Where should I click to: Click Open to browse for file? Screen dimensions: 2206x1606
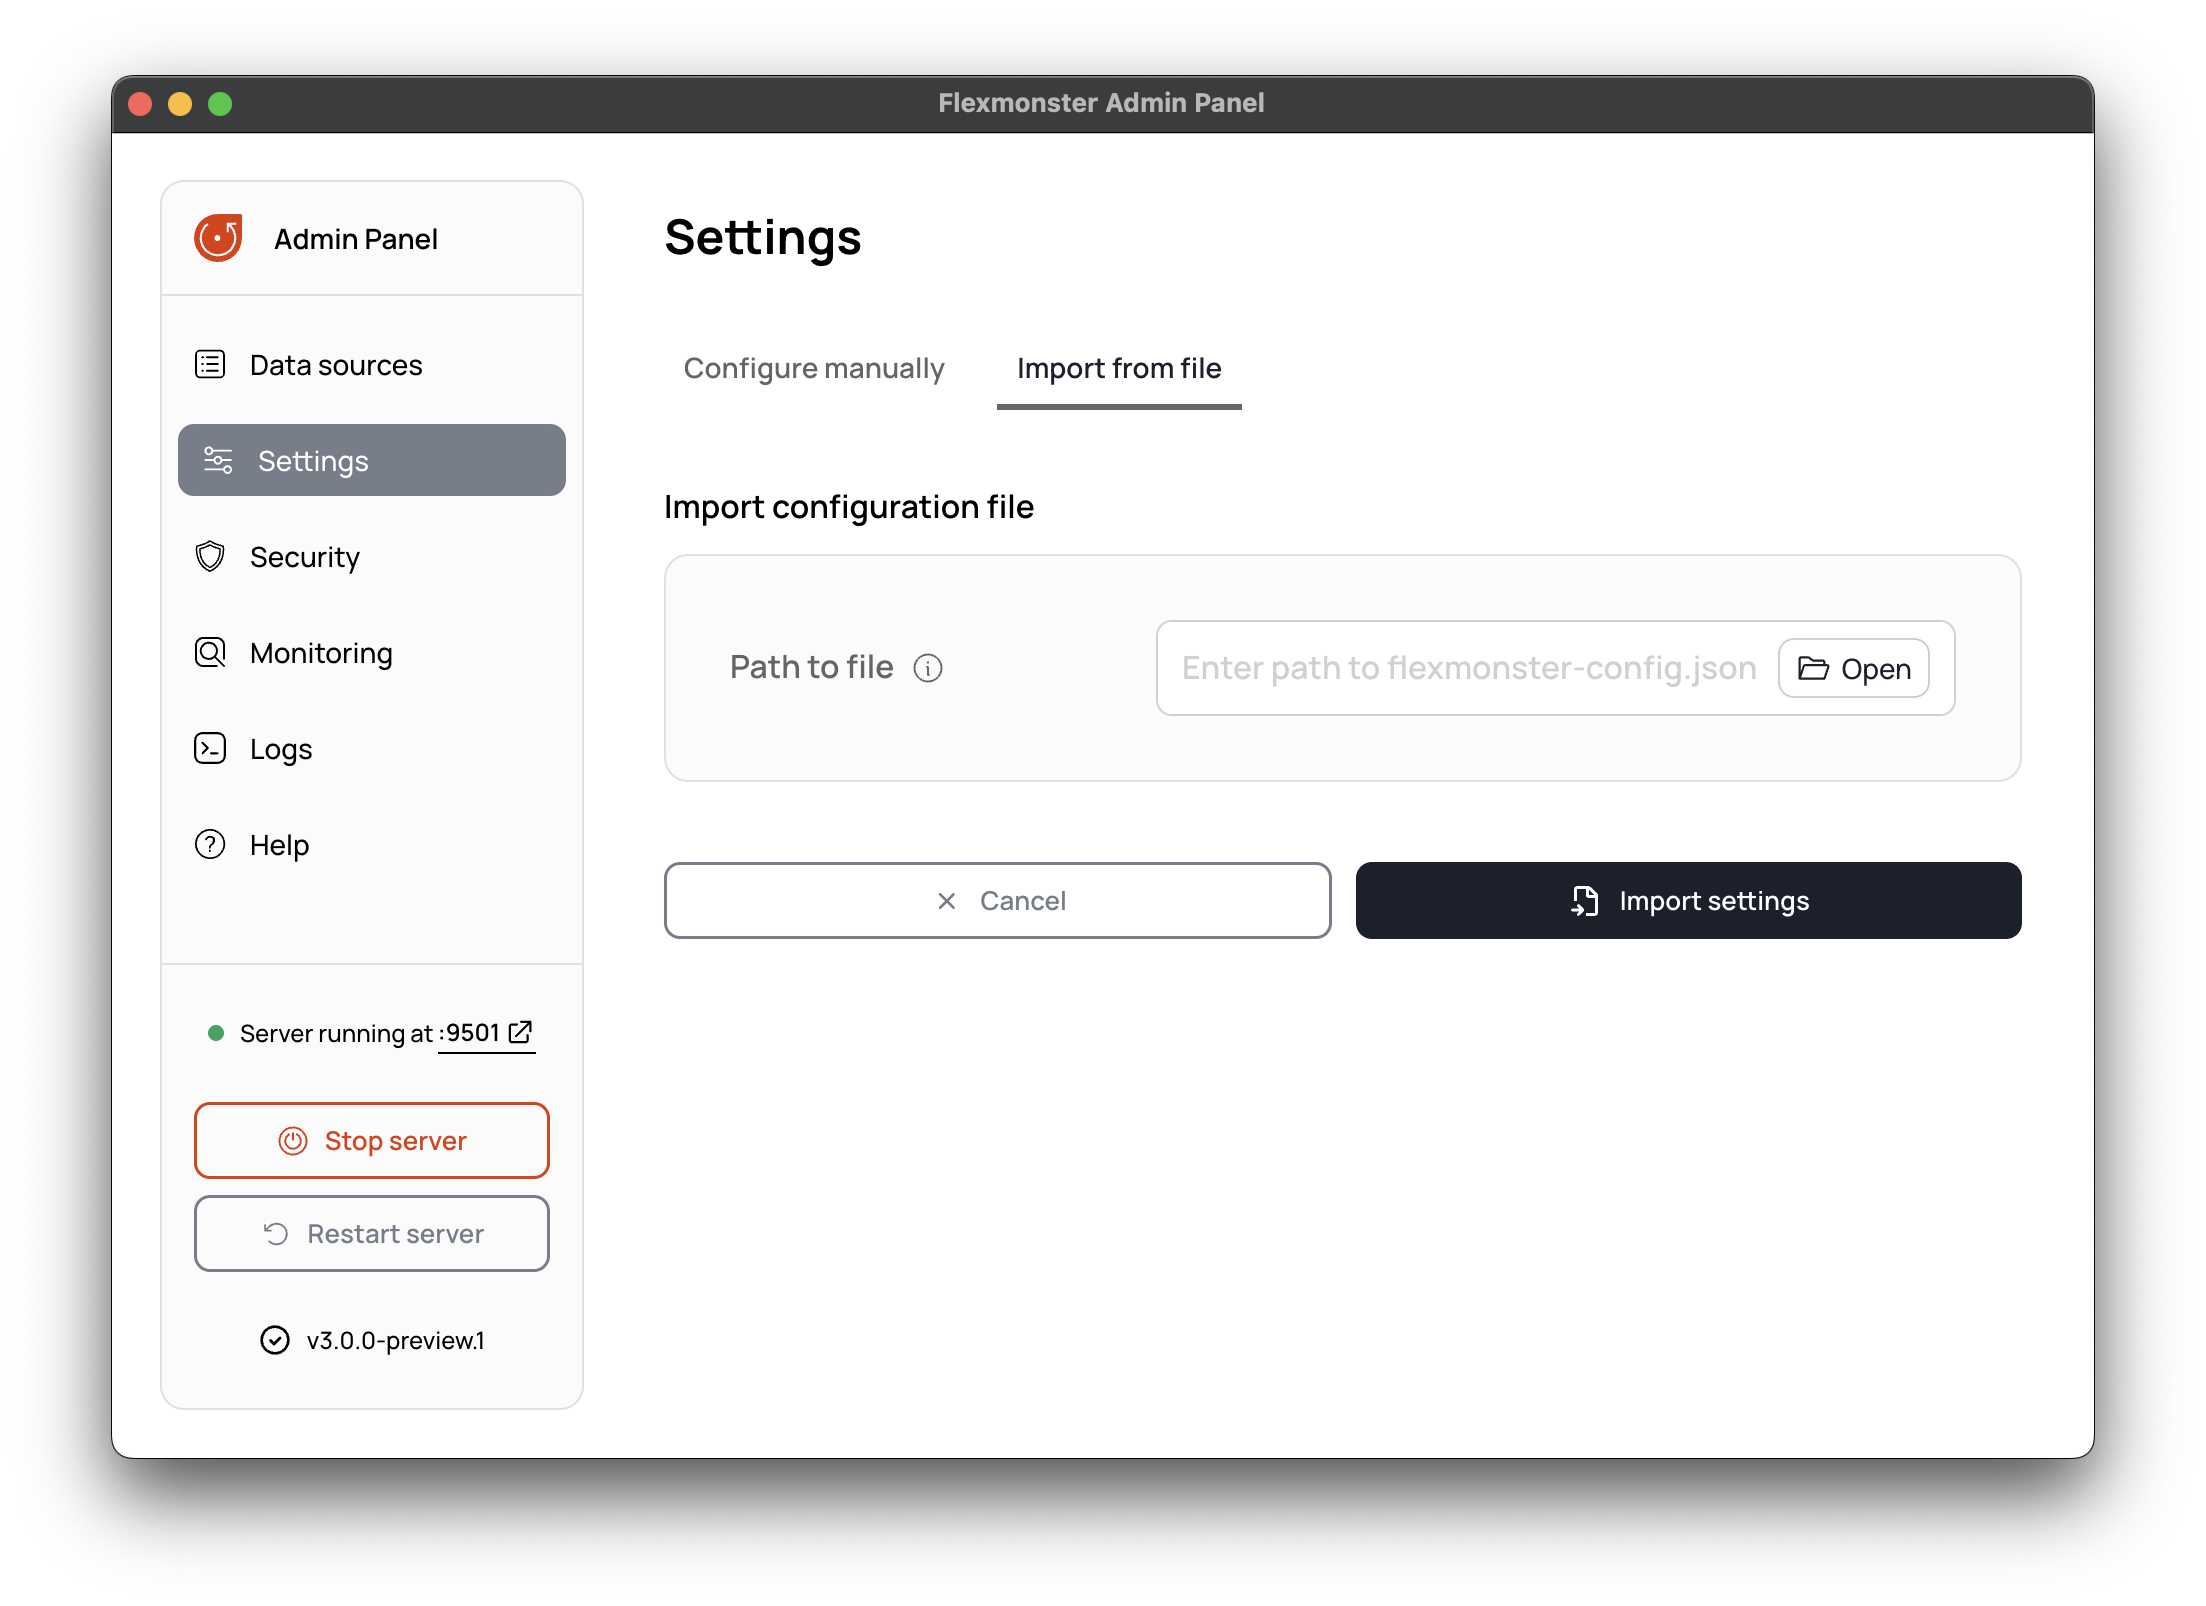(x=1853, y=668)
